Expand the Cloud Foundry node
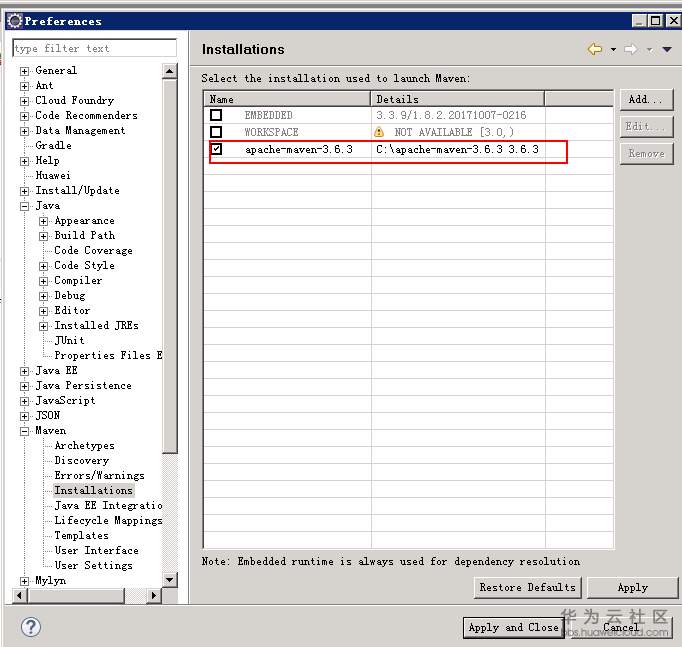The height and width of the screenshot is (647, 682). coord(25,101)
